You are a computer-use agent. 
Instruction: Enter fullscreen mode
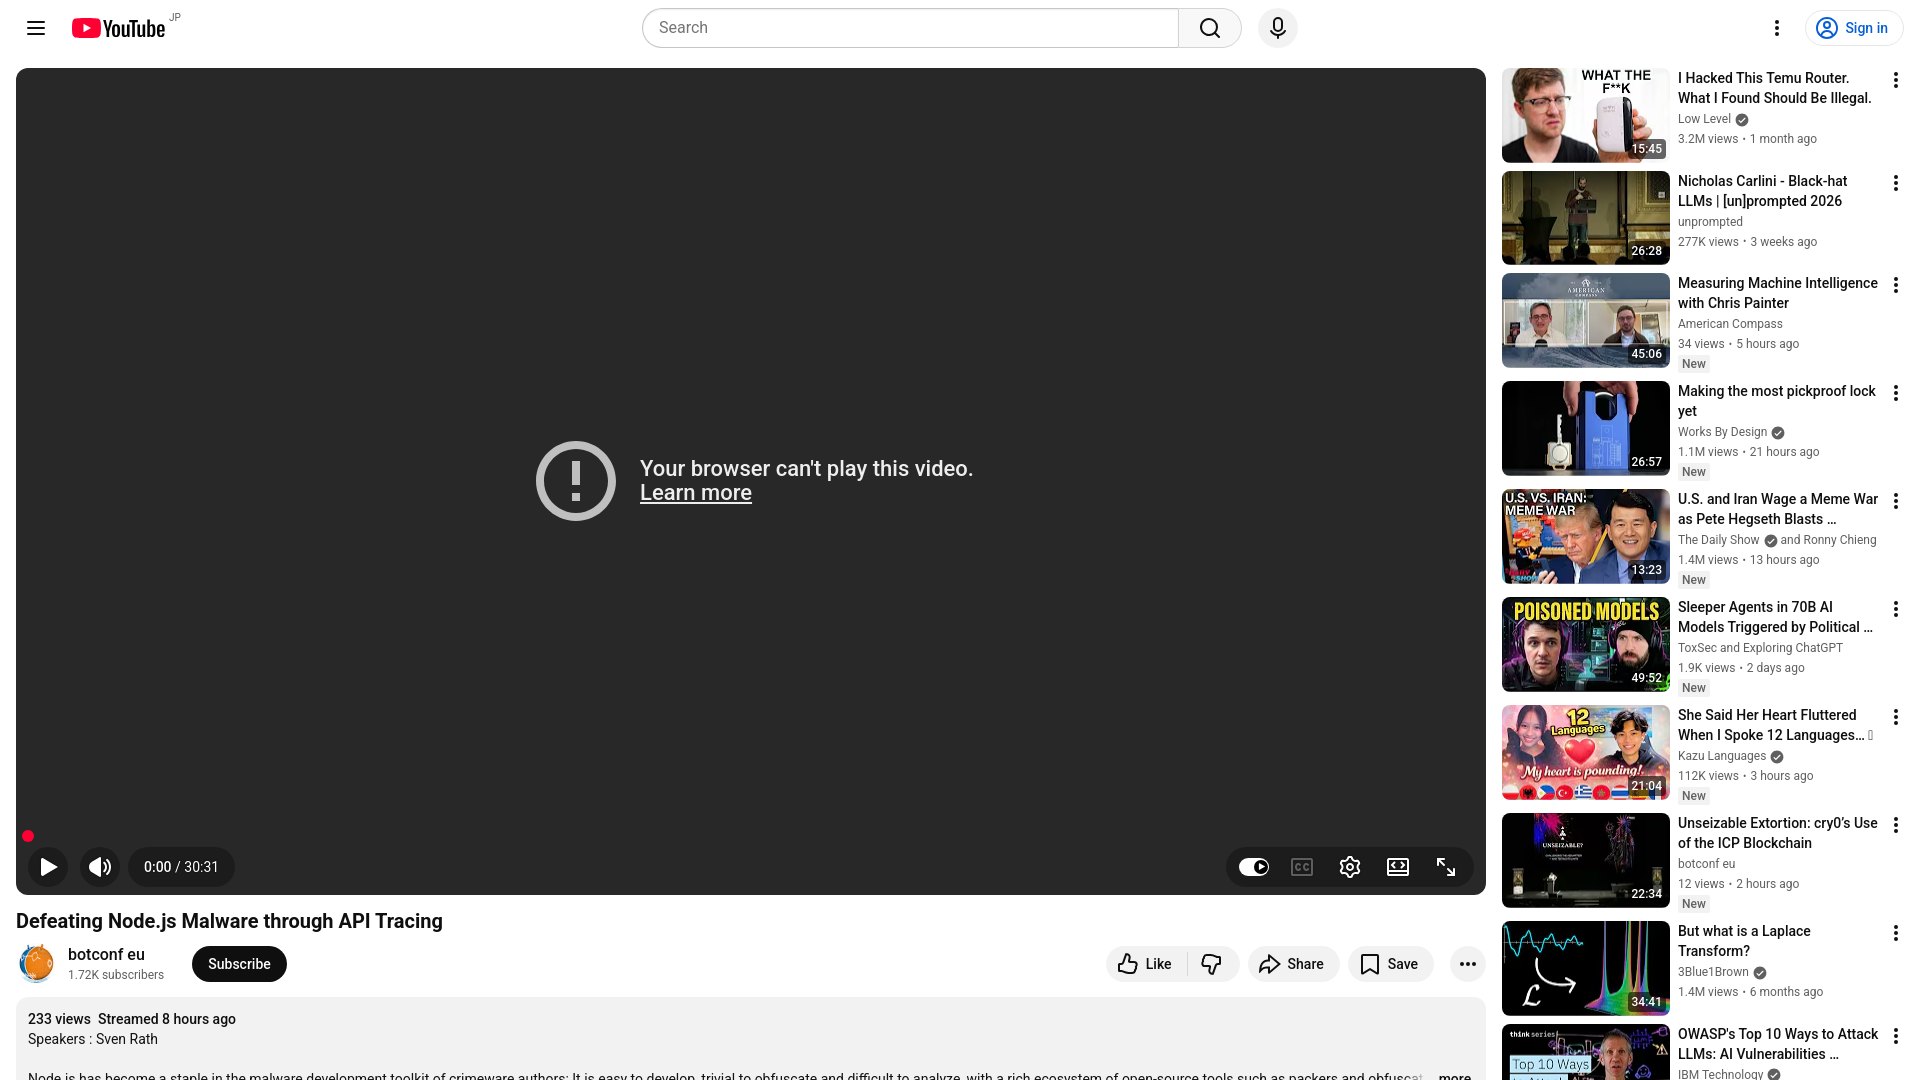click(1446, 867)
